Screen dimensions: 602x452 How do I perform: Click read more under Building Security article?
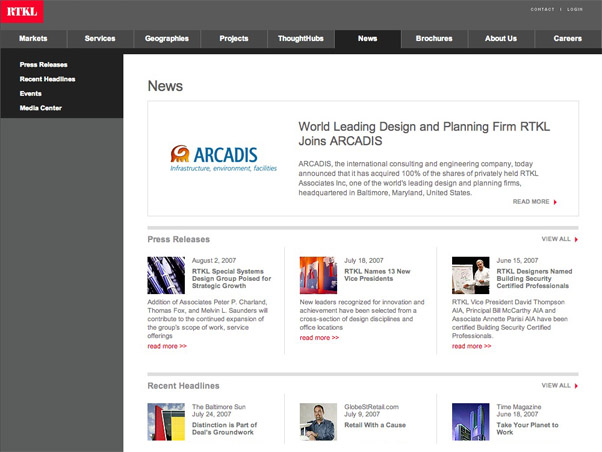(x=471, y=346)
